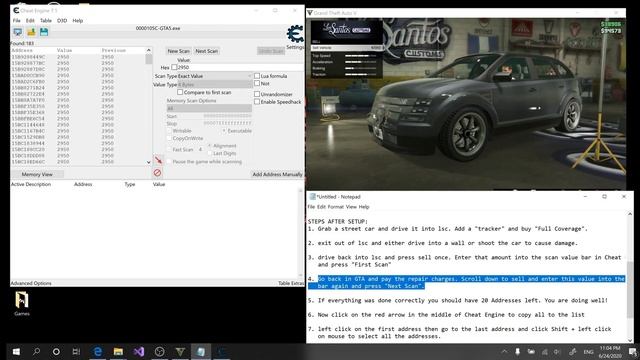The width and height of the screenshot is (640, 360).
Task: Enable the Lua formula checkbox
Action: 257,76
